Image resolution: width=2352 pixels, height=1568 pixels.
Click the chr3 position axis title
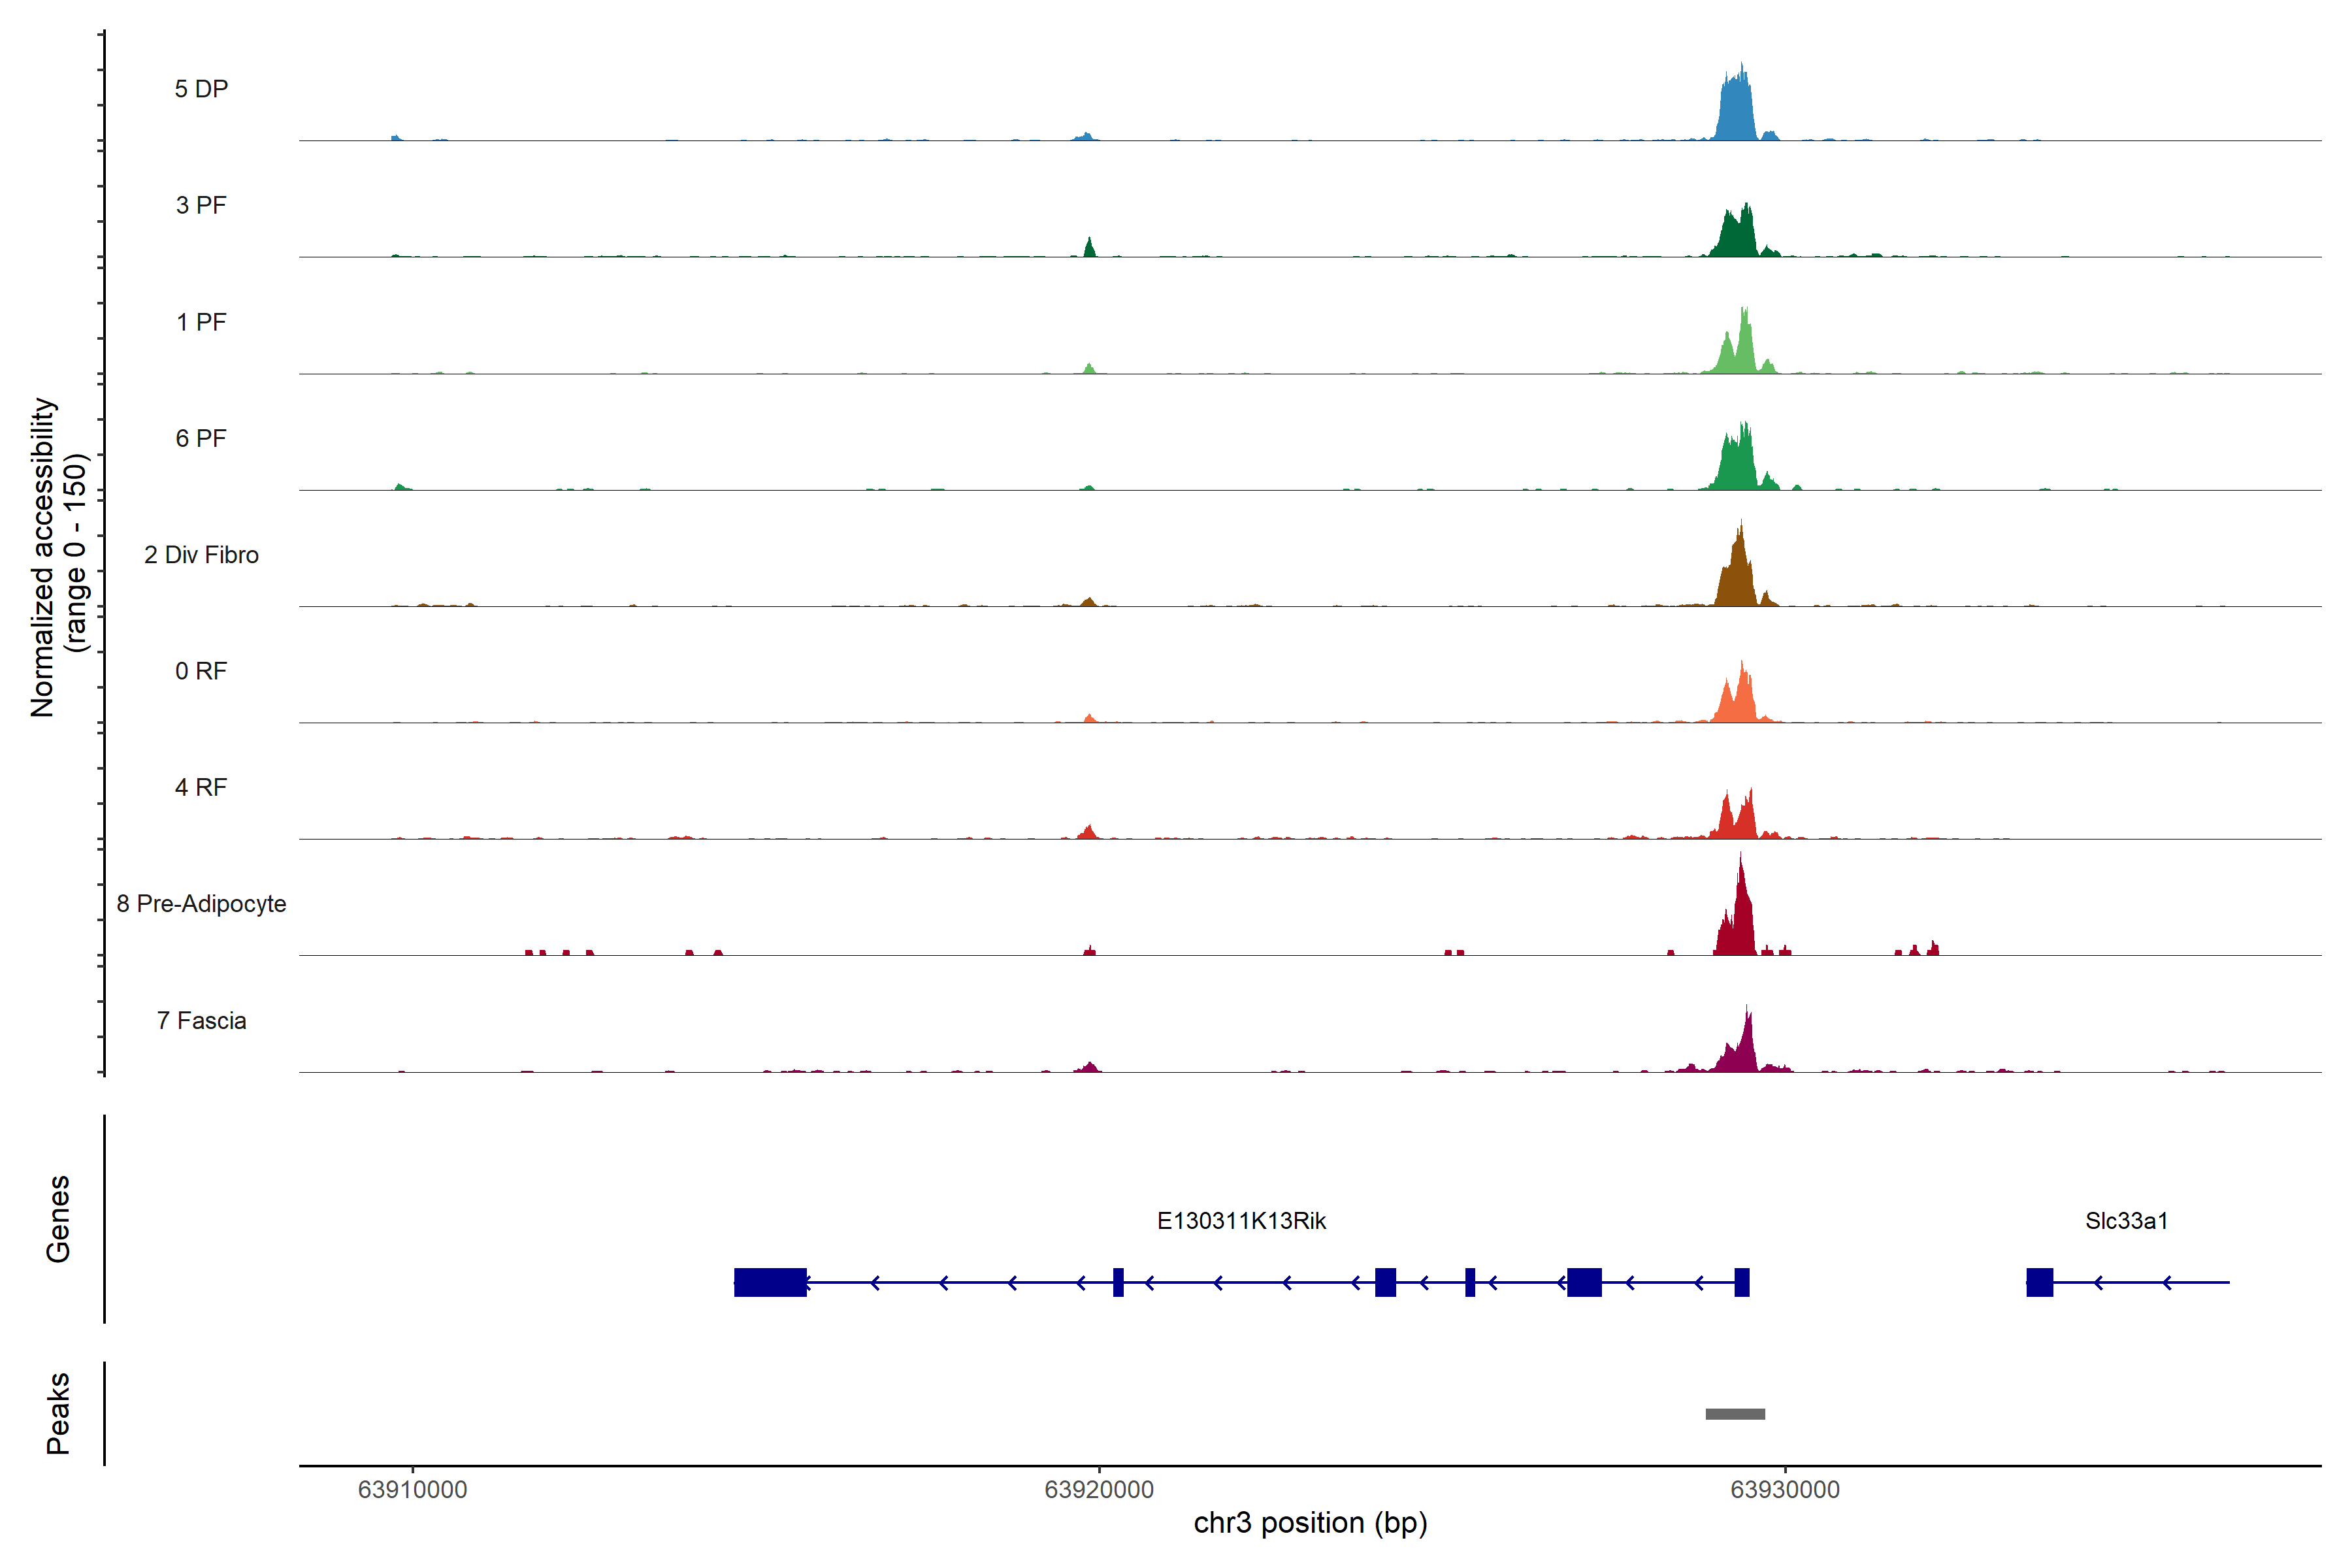pos(1310,1523)
